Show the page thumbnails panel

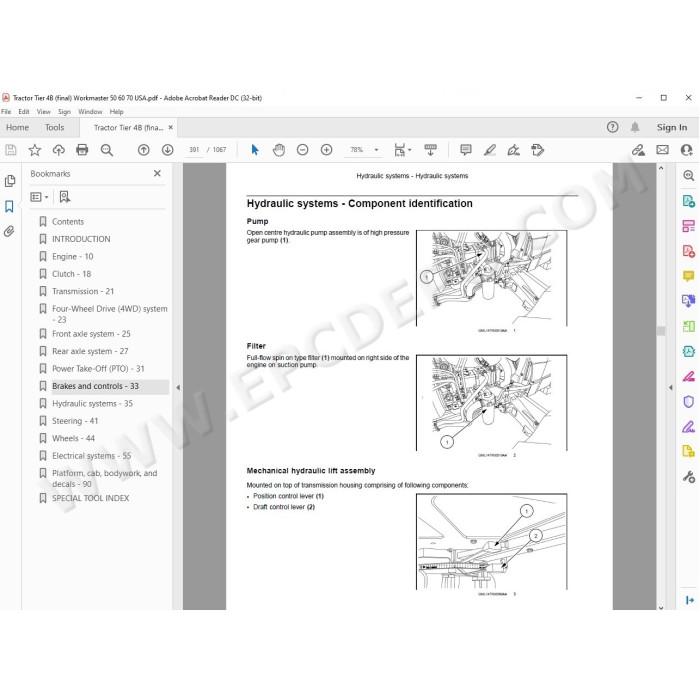[9, 181]
